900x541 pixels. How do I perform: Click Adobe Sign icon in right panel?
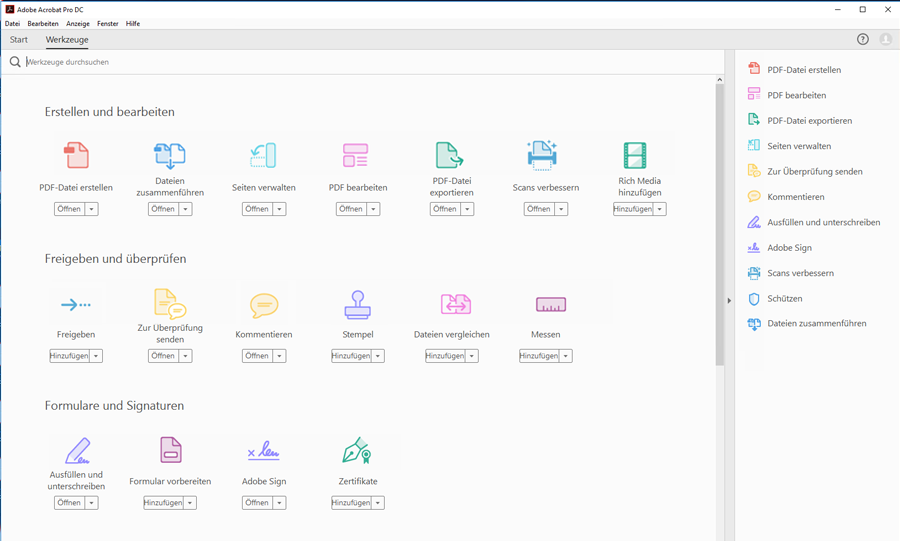754,247
